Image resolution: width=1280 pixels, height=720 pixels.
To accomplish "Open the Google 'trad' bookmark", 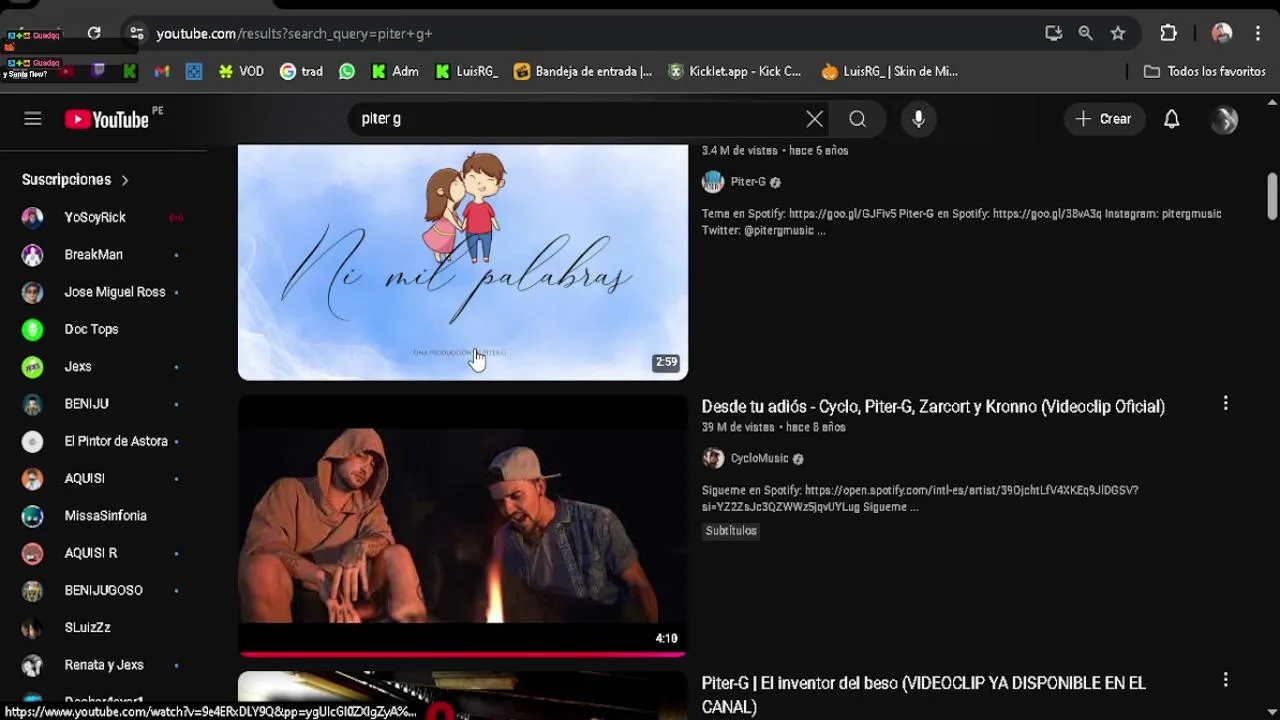I will click(301, 71).
